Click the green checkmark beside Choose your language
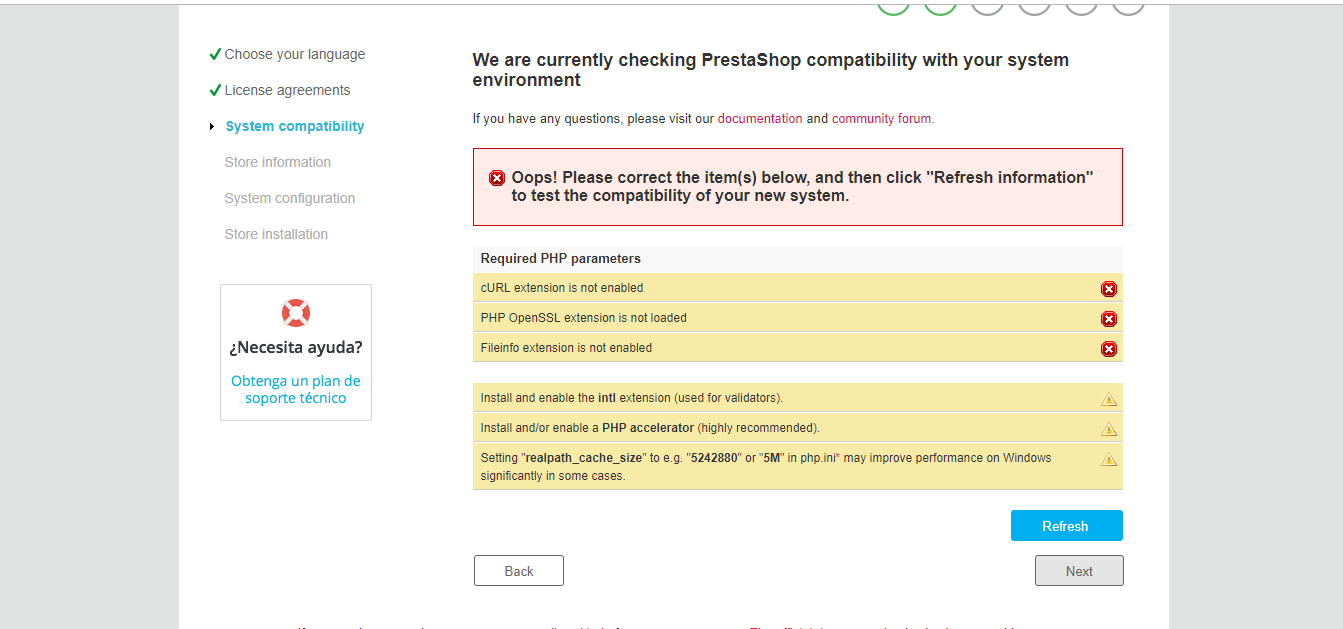 (215, 54)
